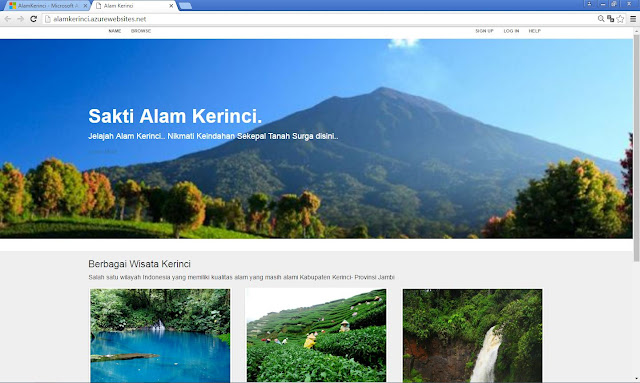The width and height of the screenshot is (640, 383).
Task: Bookmark this page with the star icon
Action: tap(620, 19)
